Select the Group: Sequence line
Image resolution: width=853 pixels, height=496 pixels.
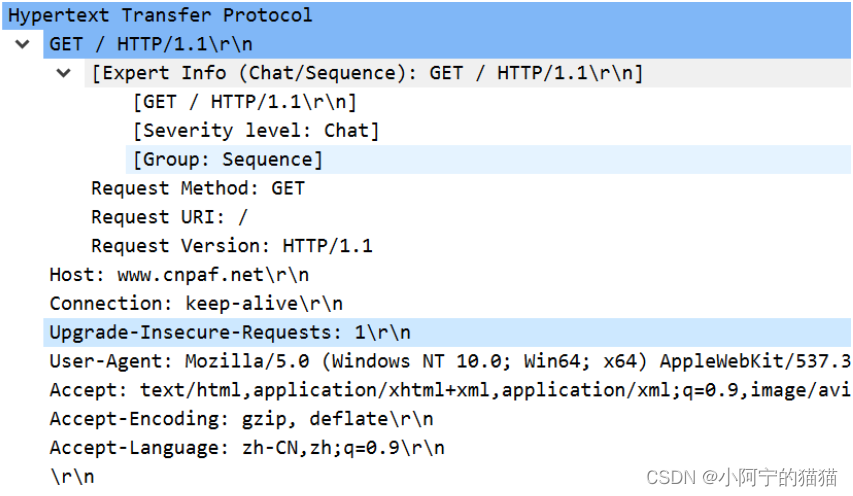click(x=489, y=159)
